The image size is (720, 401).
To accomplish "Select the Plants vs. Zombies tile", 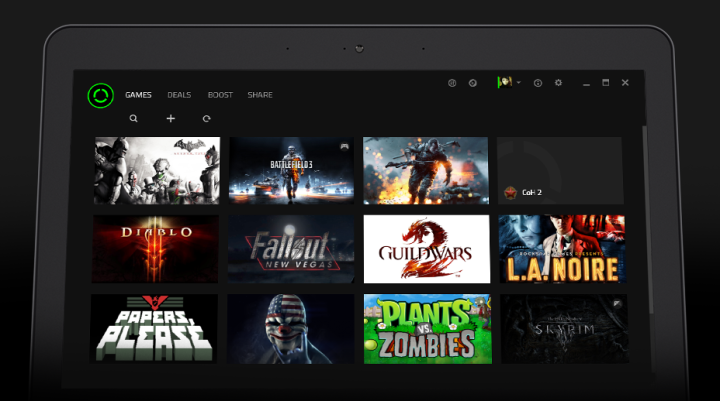I will 428,329.
